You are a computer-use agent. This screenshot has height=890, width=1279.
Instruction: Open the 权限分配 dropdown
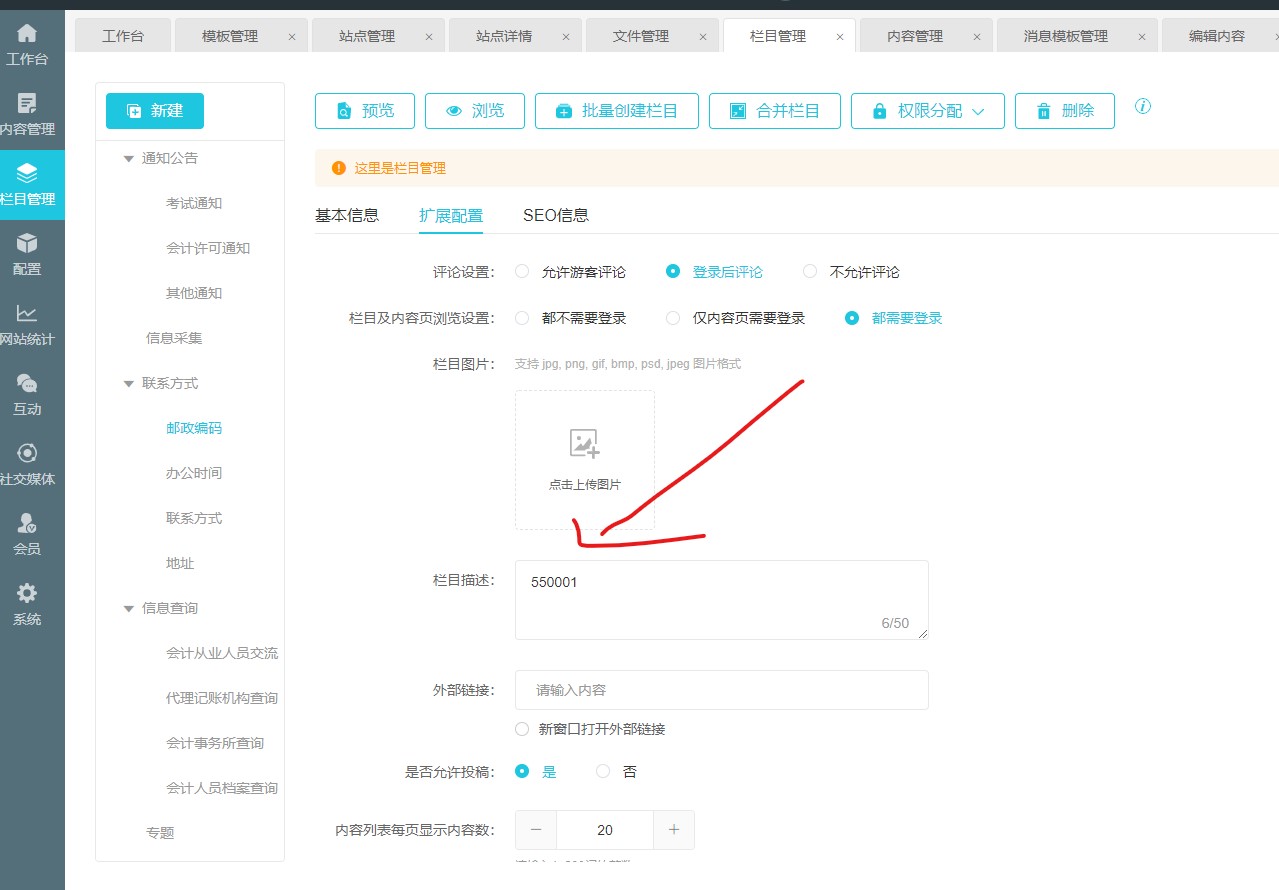(924, 111)
